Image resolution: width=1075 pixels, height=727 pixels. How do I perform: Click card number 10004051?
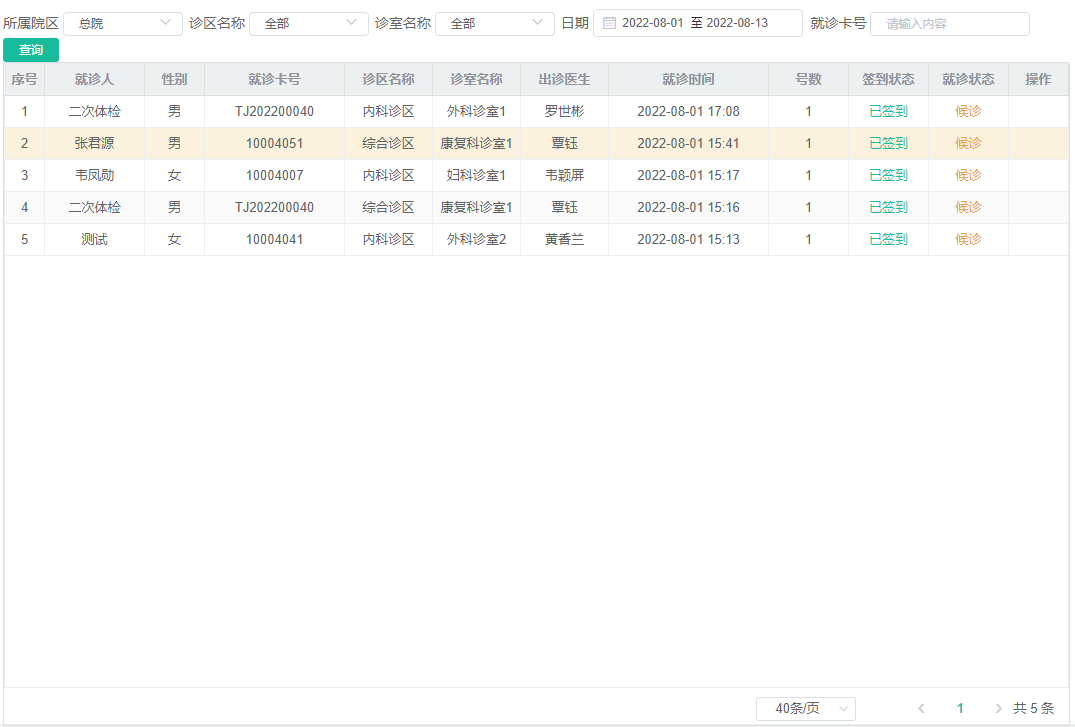[274, 143]
